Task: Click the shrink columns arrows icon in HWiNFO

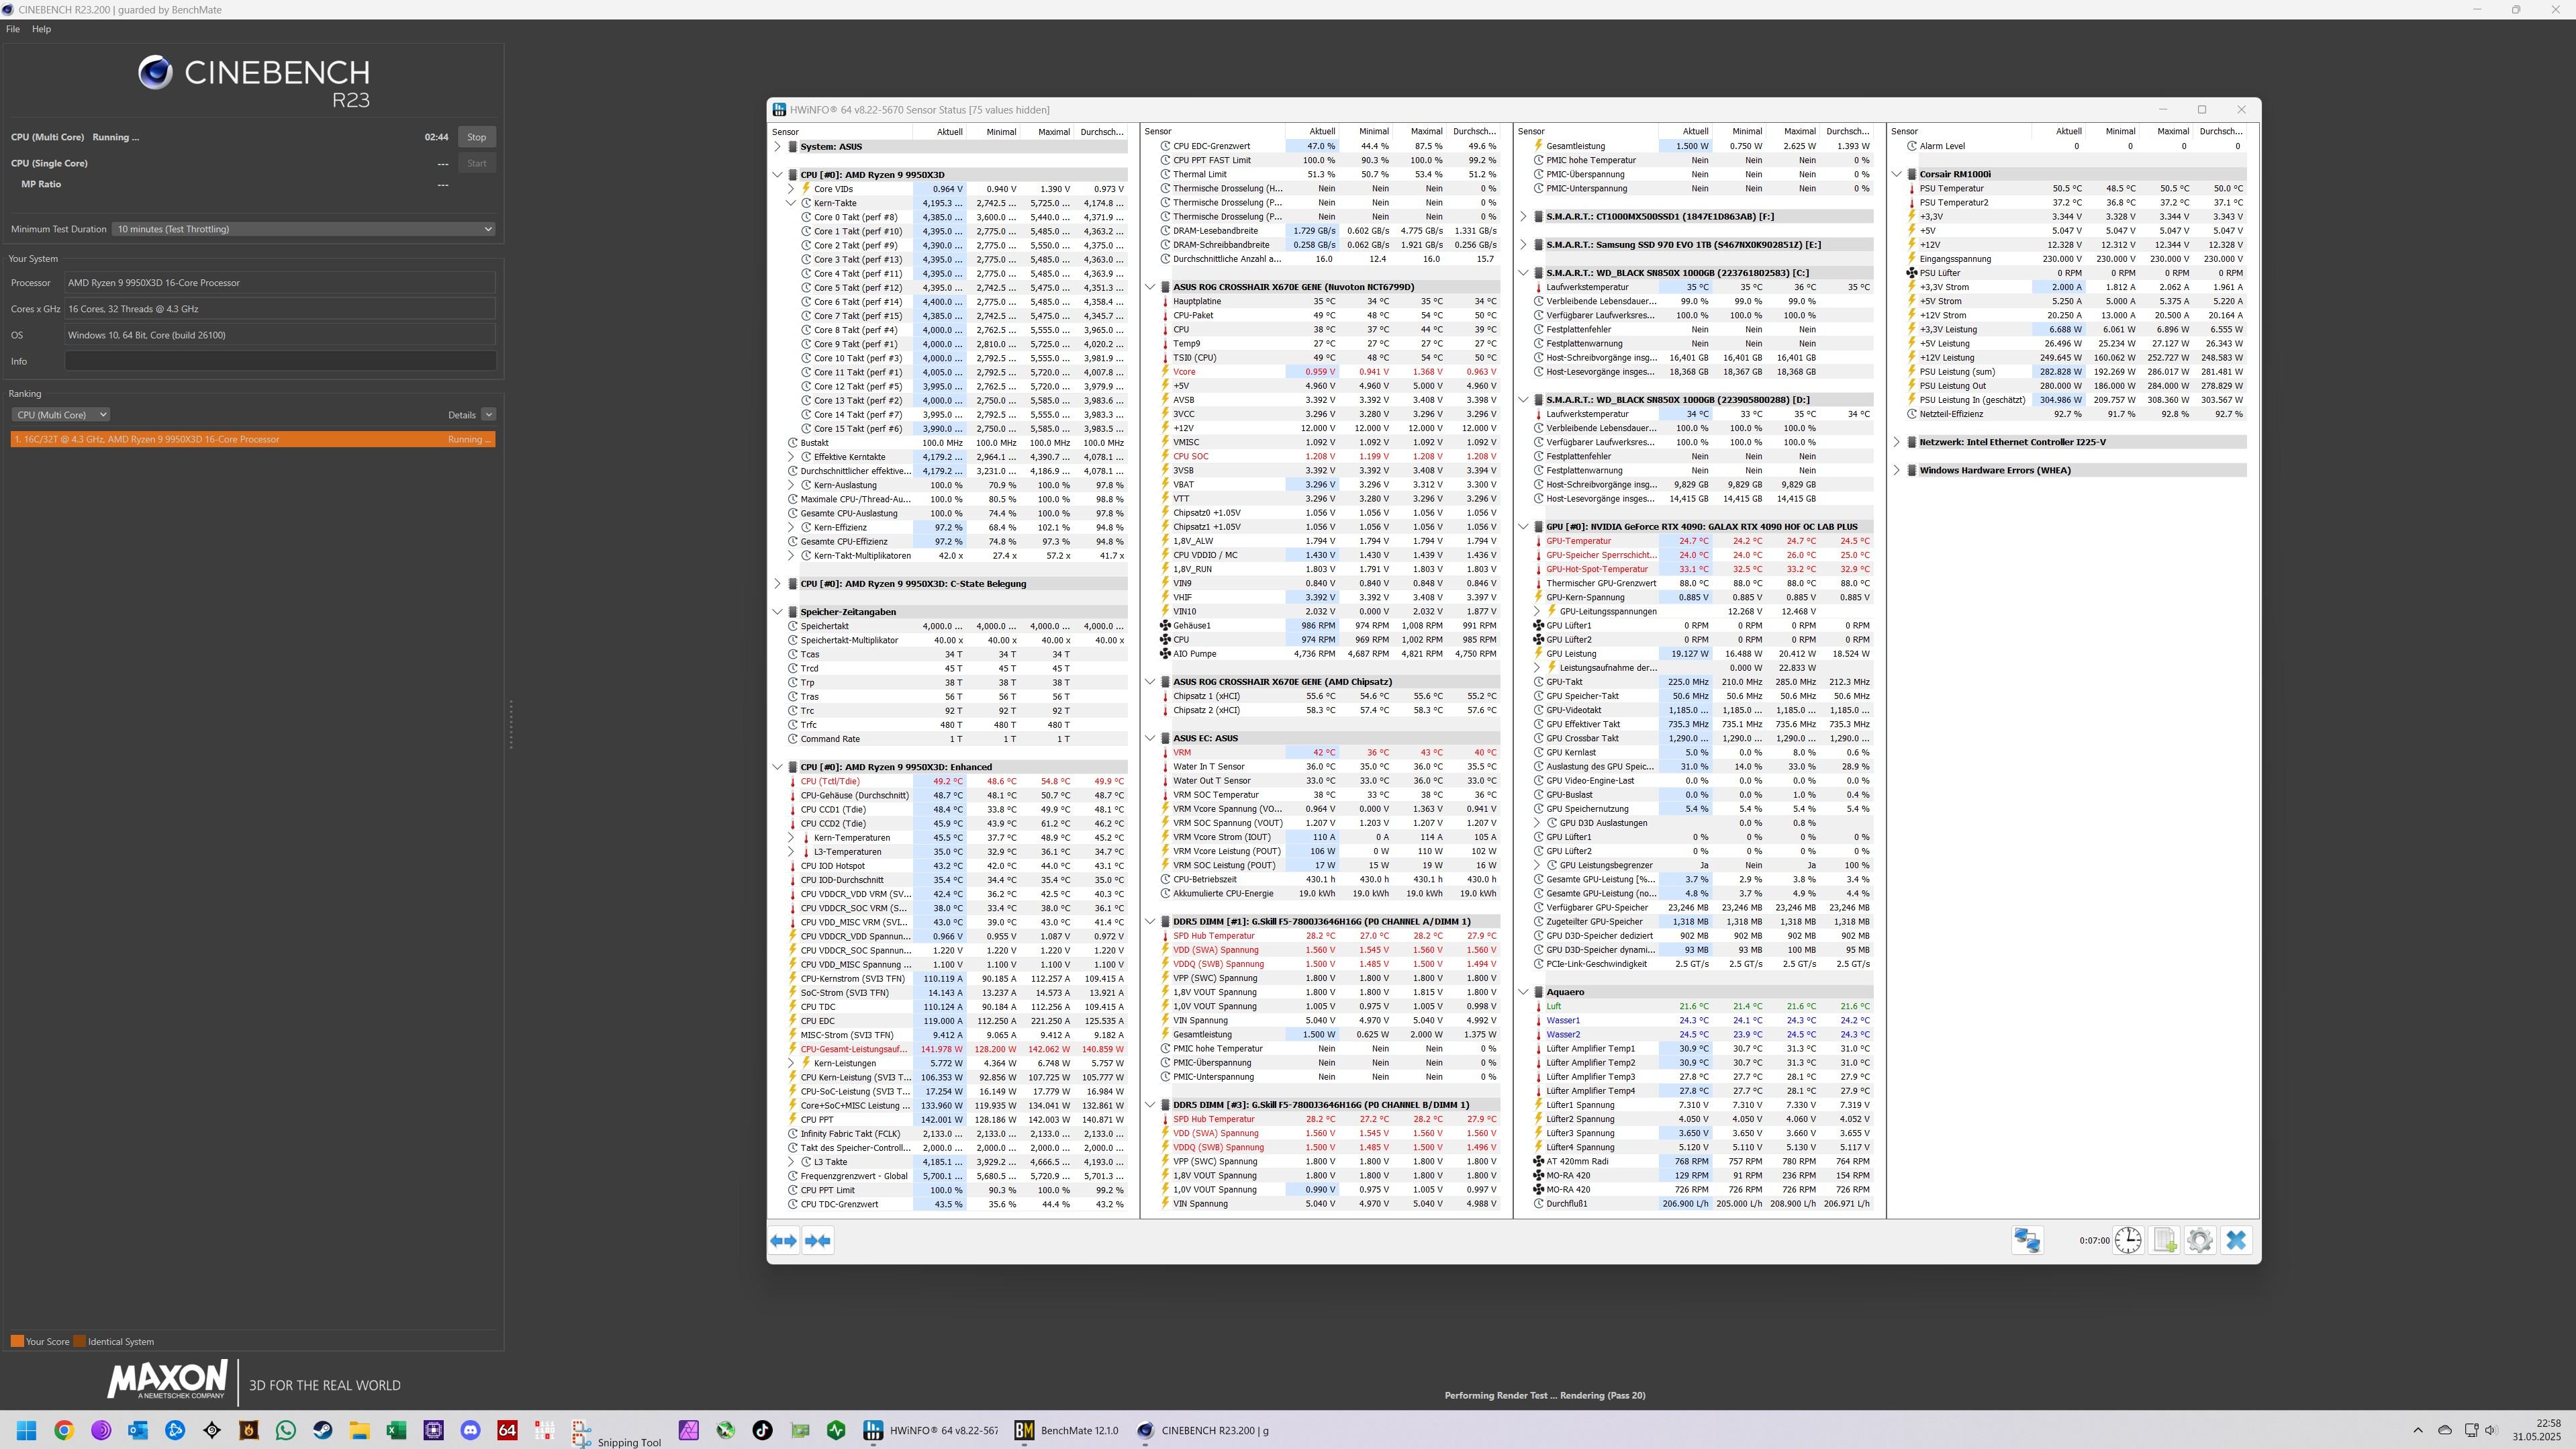Action: click(x=818, y=1241)
